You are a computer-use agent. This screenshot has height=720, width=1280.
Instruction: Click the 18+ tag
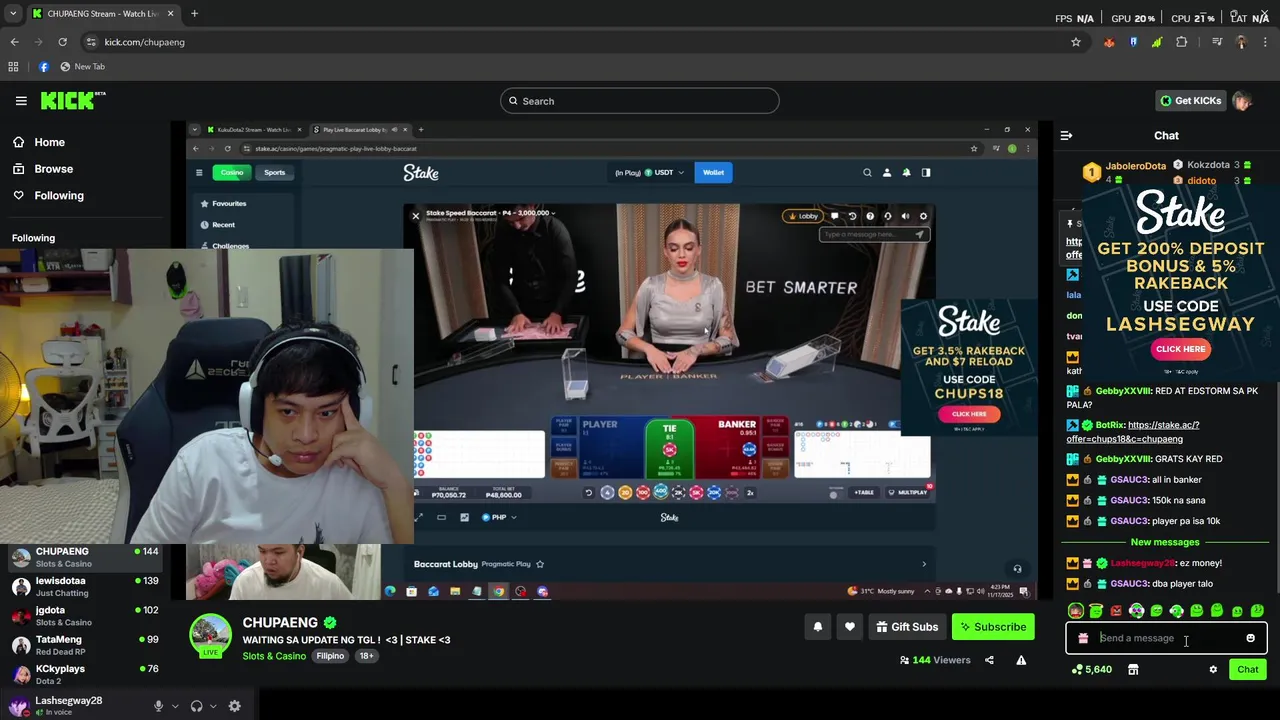point(366,656)
